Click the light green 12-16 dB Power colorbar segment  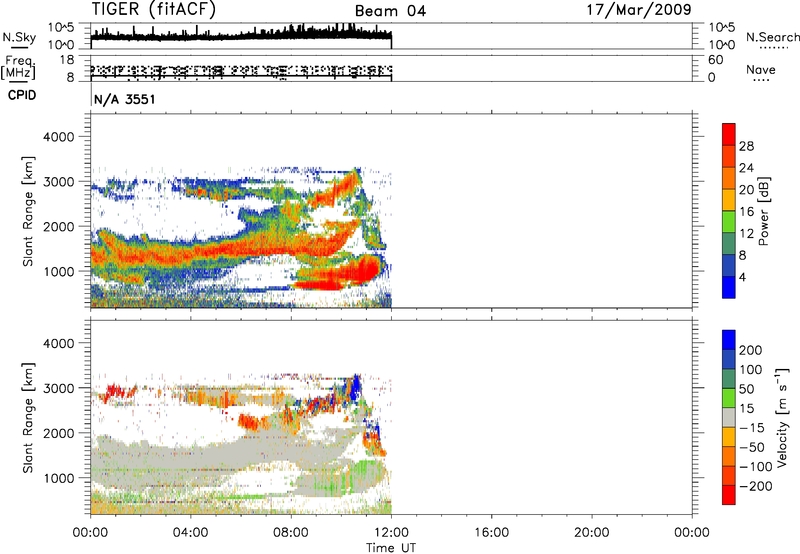tap(729, 221)
